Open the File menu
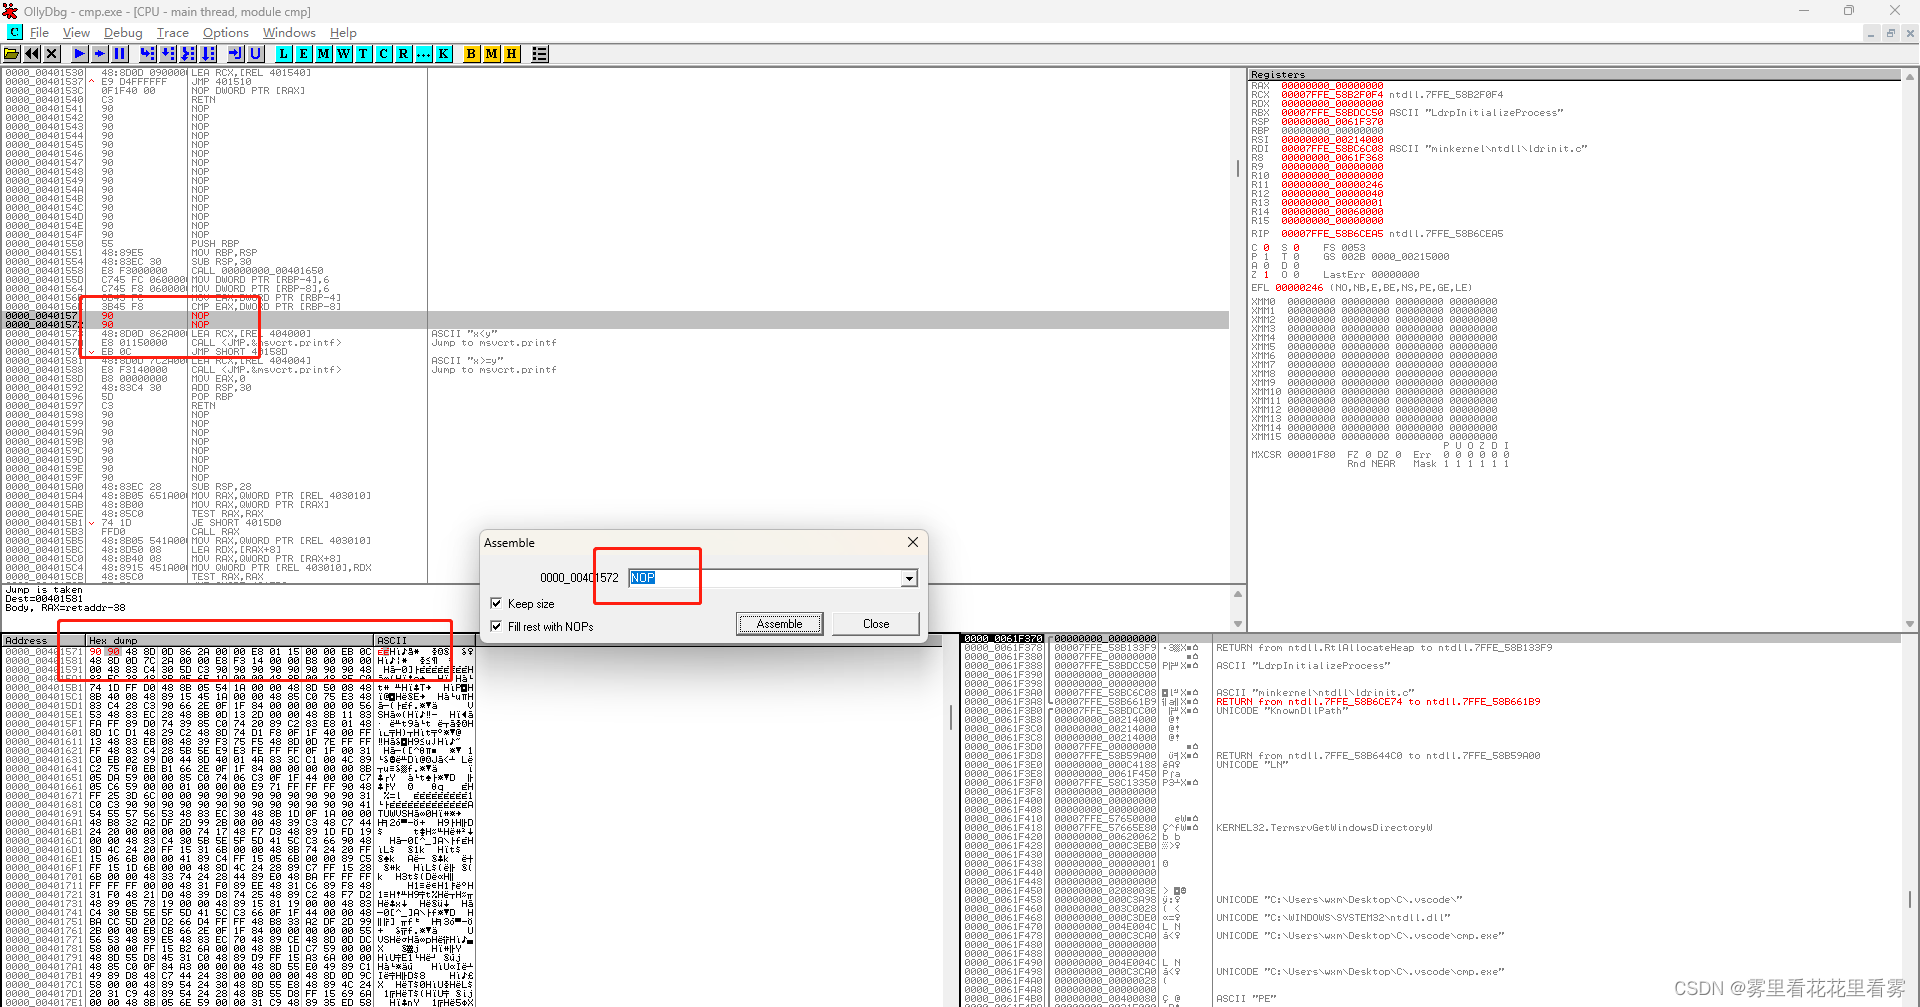Image resolution: width=1920 pixels, height=1007 pixels. tap(40, 33)
